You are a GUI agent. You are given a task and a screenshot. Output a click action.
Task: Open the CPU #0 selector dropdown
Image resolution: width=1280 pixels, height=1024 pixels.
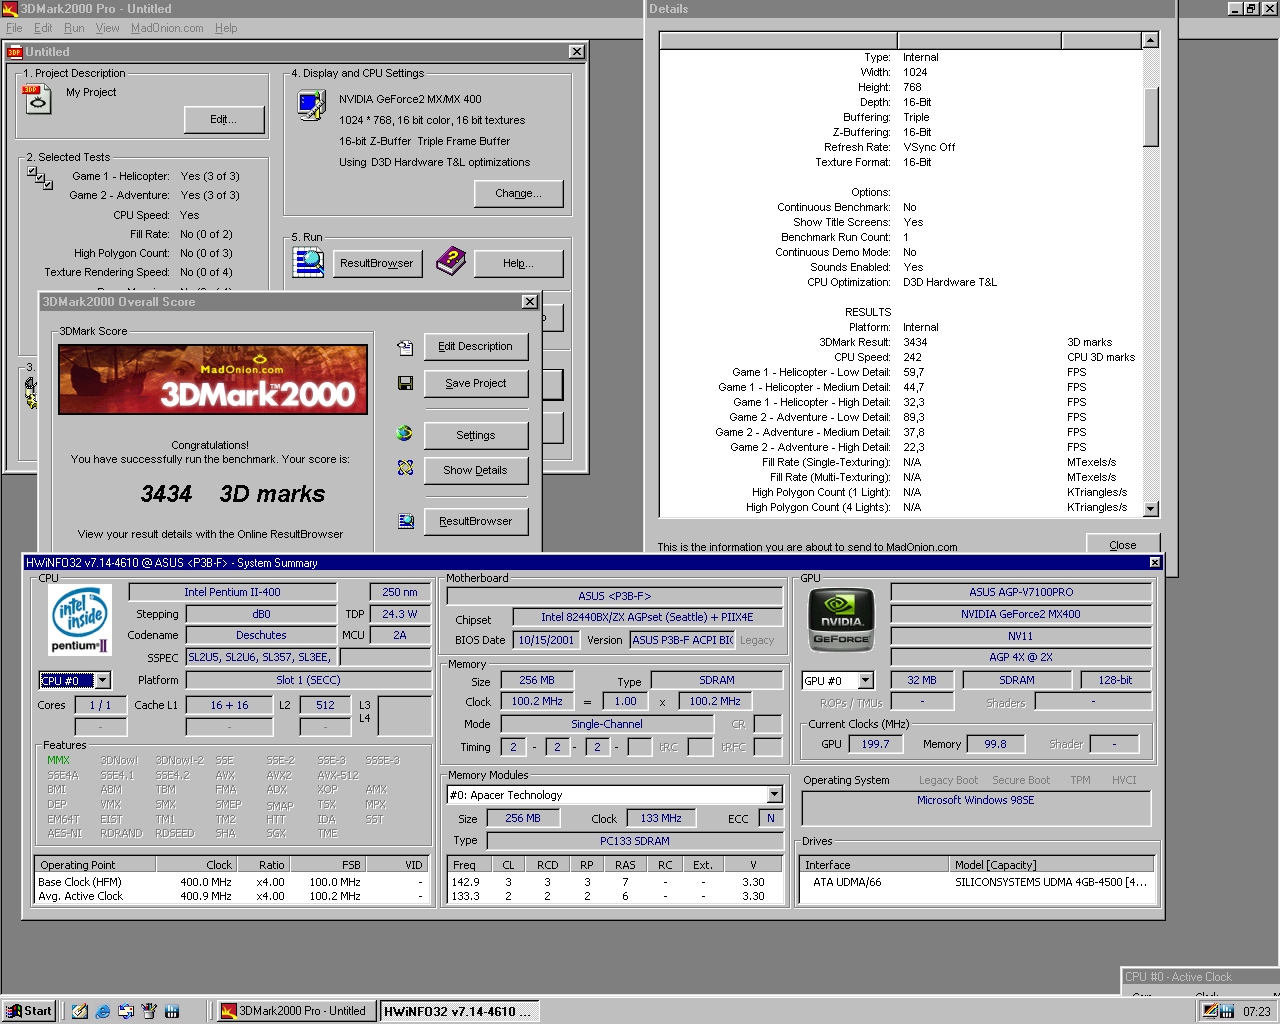click(102, 681)
